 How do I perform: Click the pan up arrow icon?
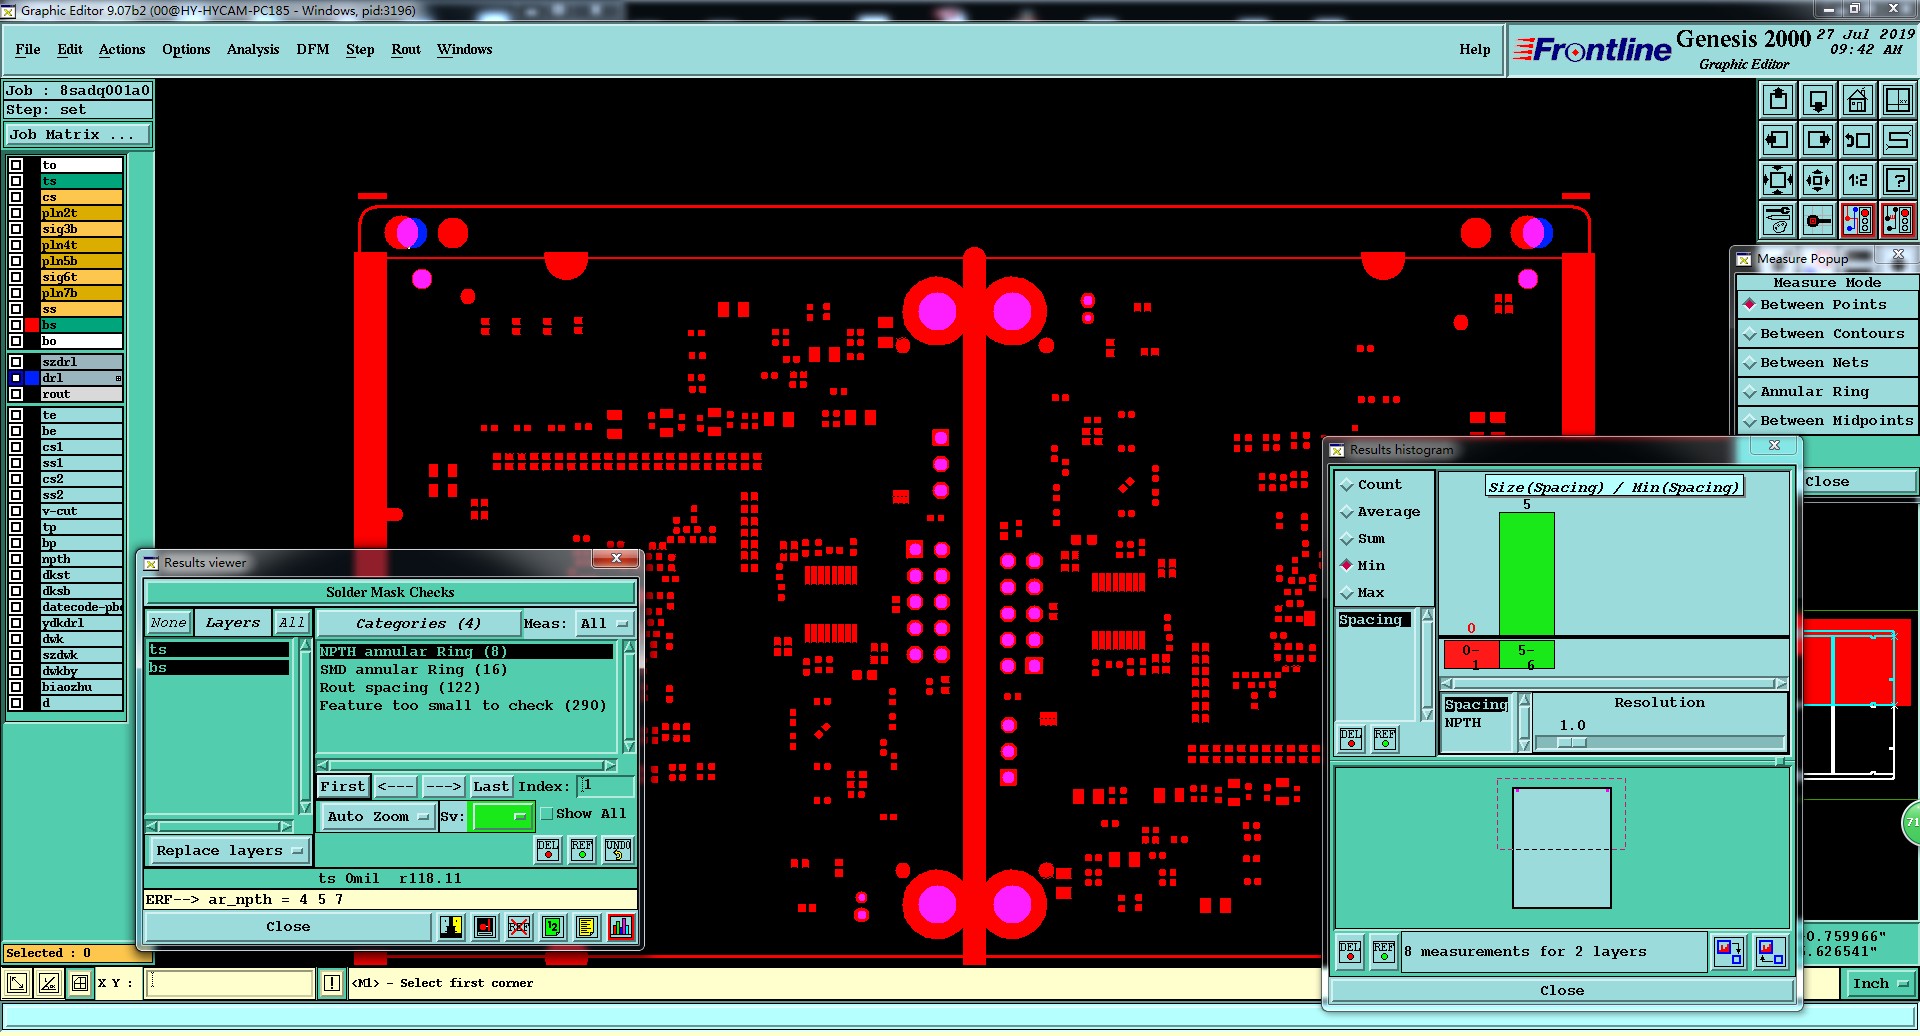1778,100
